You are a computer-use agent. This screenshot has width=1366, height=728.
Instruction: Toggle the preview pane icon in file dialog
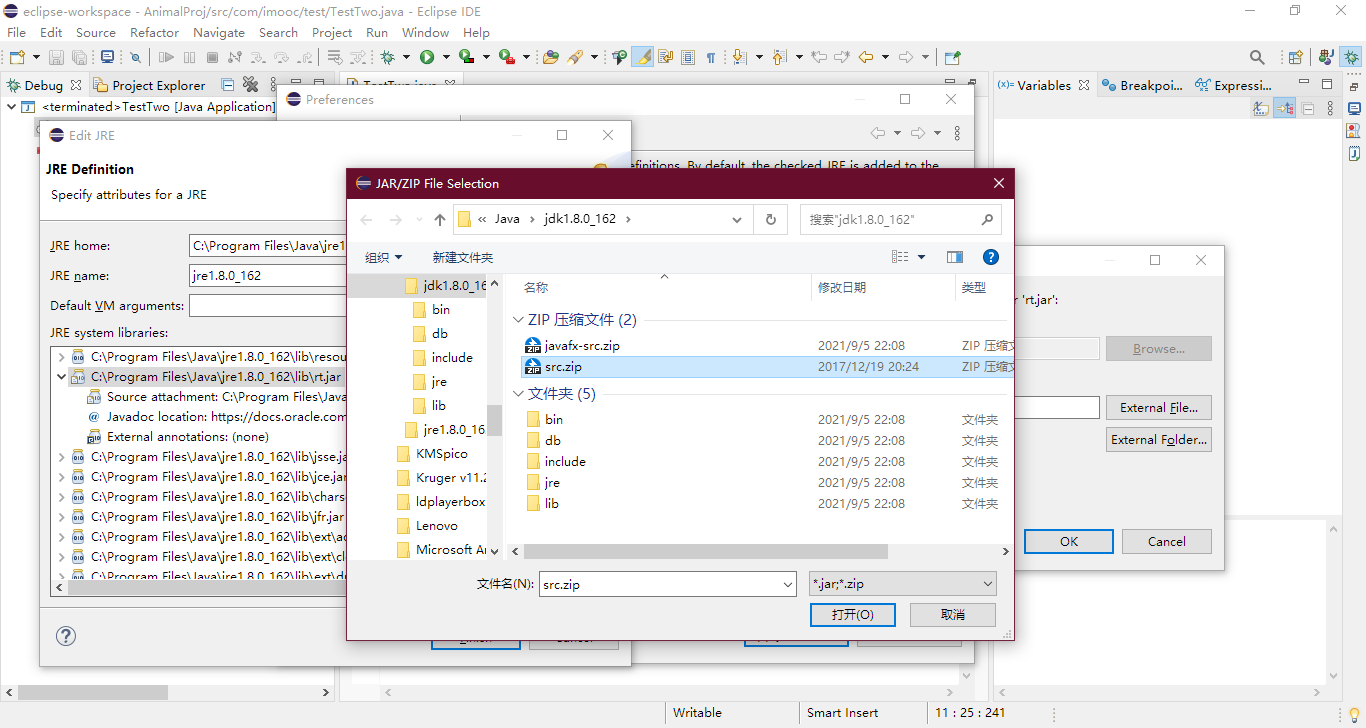(955, 257)
